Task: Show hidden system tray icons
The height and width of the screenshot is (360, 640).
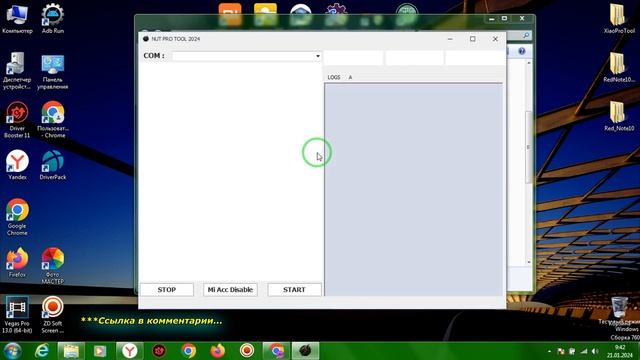Action: pyautogui.click(x=549, y=351)
